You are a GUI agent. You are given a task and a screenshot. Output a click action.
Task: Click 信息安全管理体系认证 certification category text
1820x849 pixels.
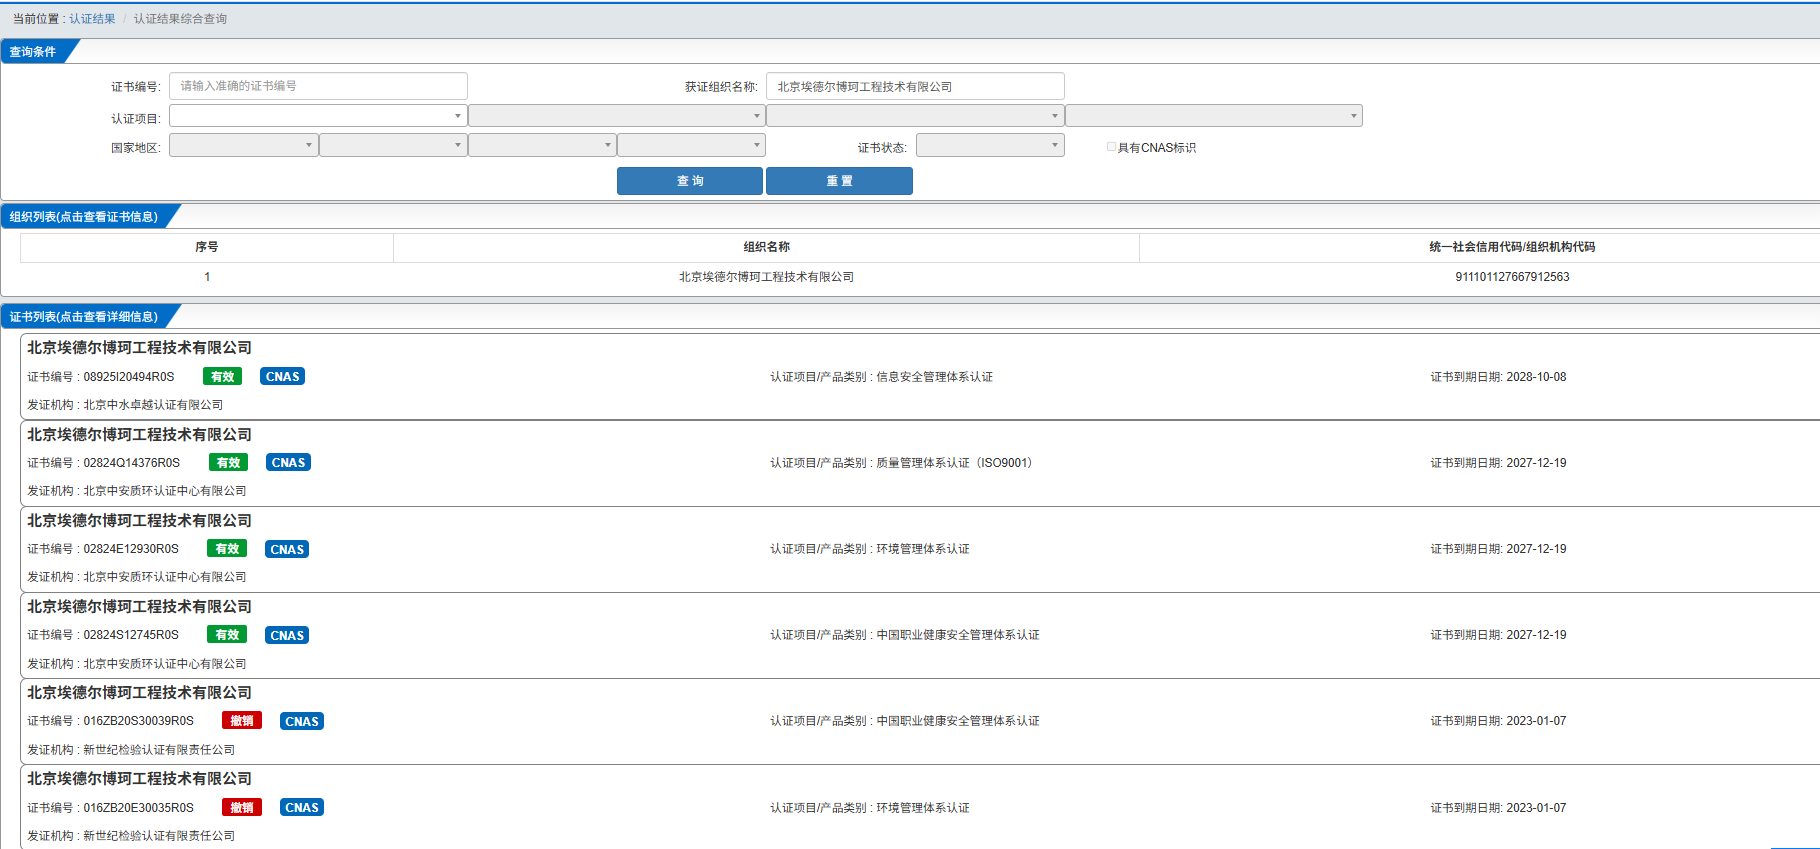click(935, 377)
